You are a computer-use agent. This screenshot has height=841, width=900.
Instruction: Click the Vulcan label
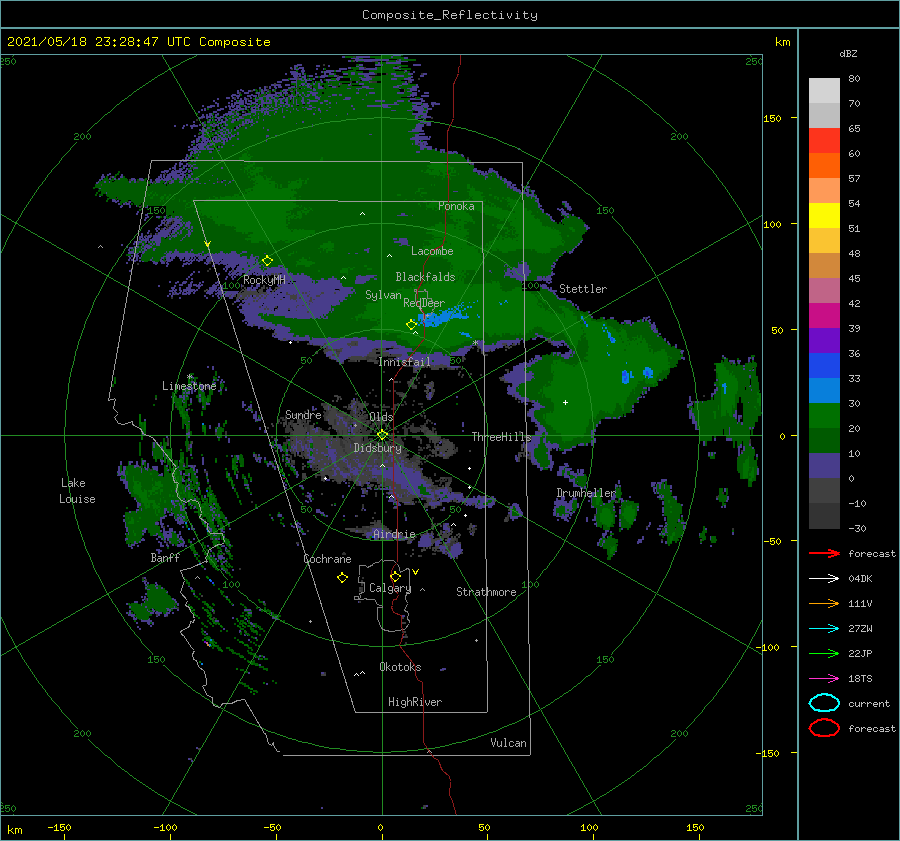pyautogui.click(x=509, y=743)
